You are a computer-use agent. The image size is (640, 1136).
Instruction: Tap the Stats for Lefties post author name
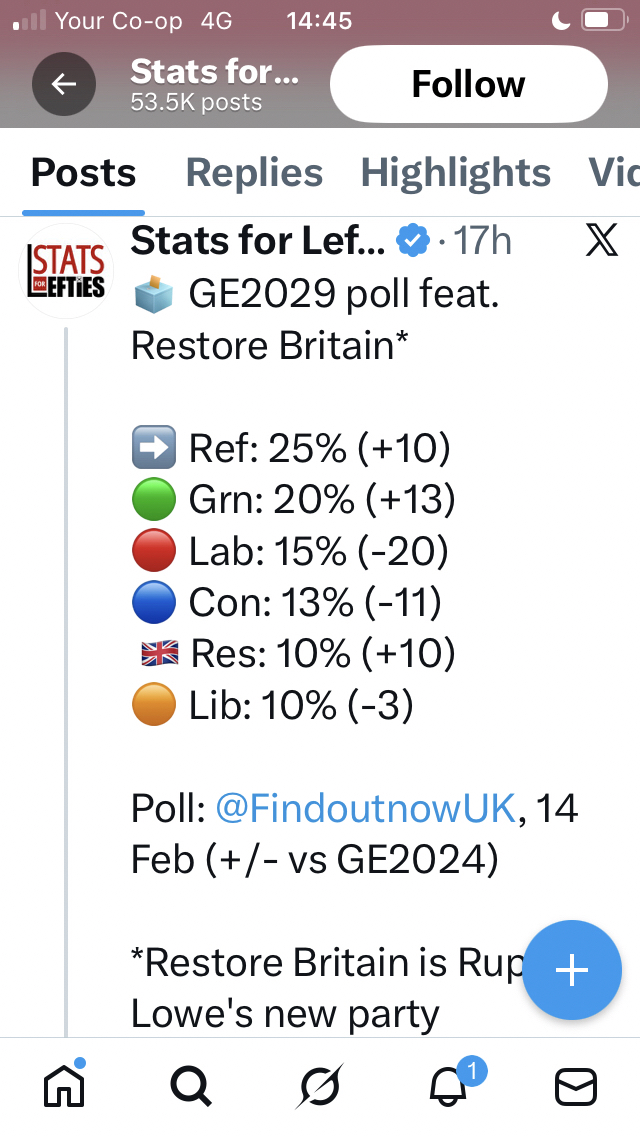coord(258,242)
